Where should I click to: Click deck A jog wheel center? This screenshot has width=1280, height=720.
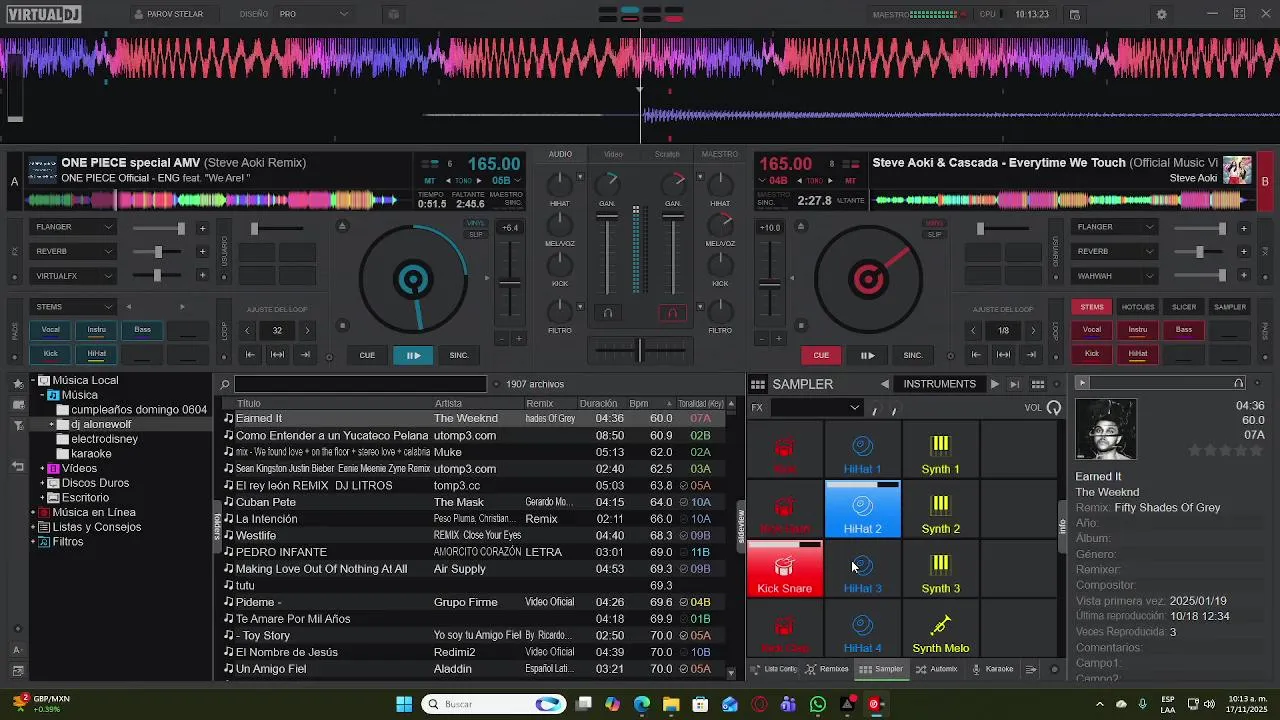(x=413, y=280)
